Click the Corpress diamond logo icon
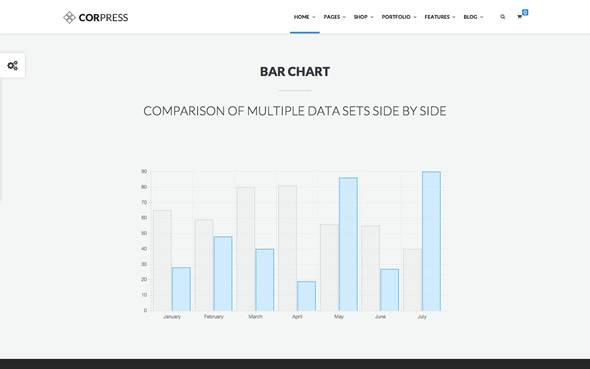590x369 pixels. 69,17
